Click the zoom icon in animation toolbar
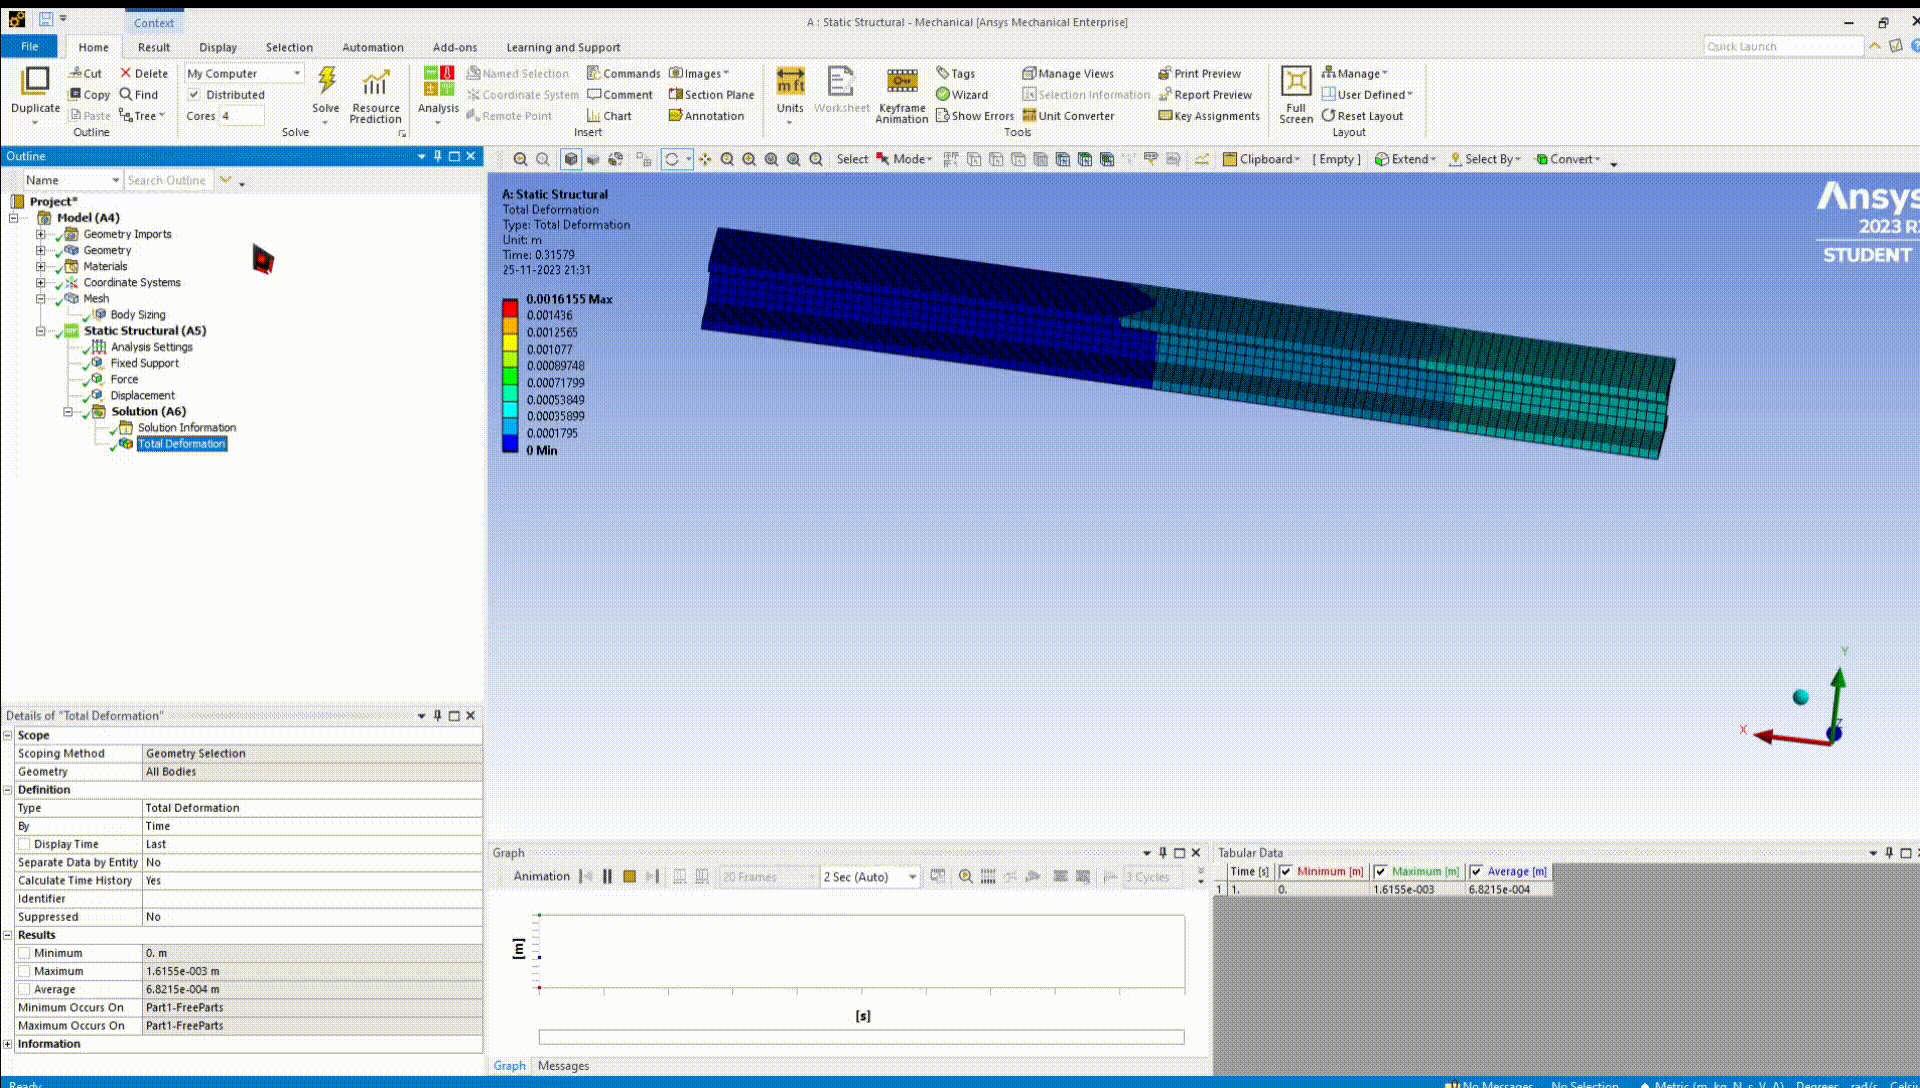The height and width of the screenshot is (1088, 1920). click(x=965, y=877)
